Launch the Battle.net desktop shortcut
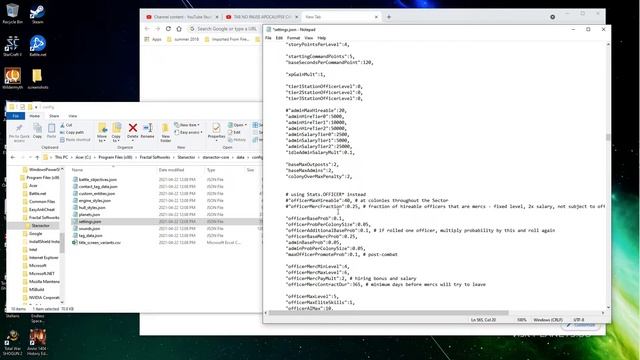 38,45
